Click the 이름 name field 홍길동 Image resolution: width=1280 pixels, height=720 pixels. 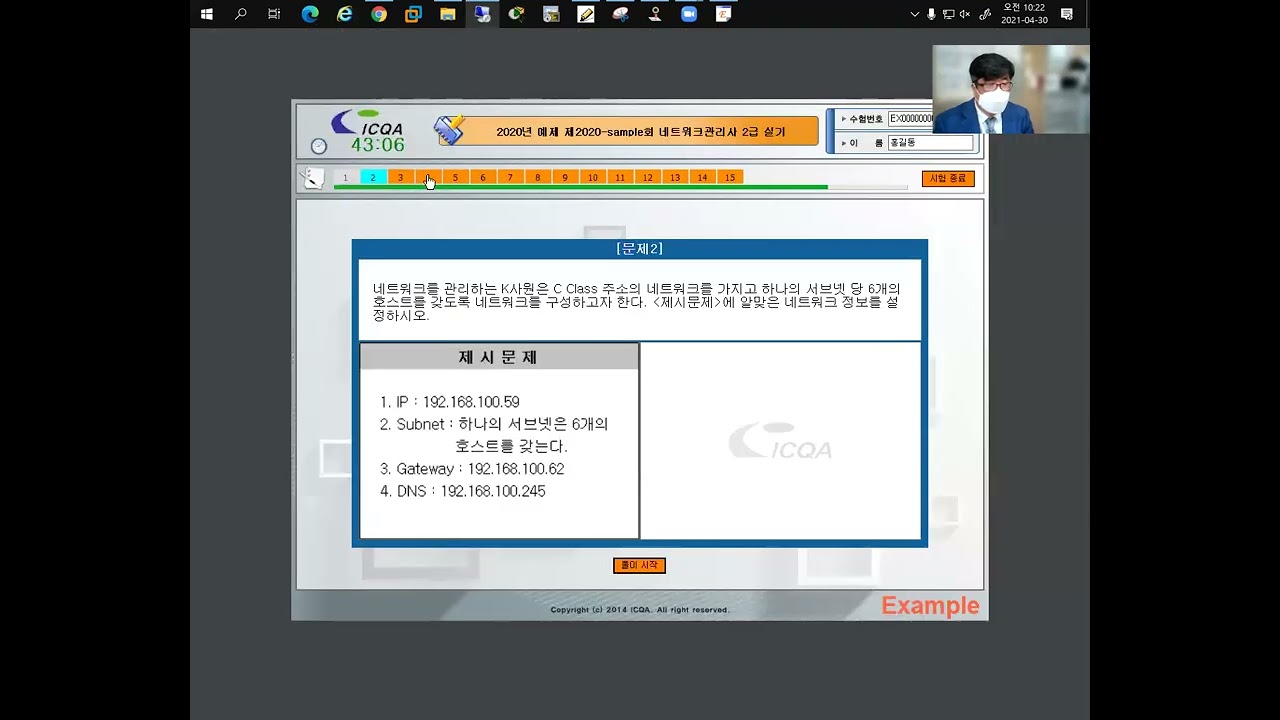pyautogui.click(x=930, y=143)
